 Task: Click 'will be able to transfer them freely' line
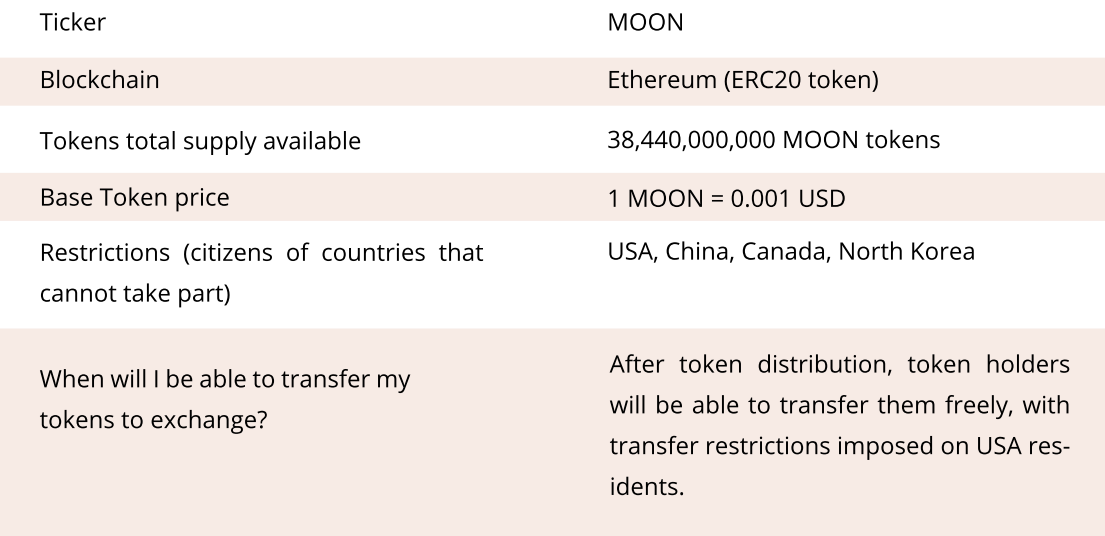[839, 405]
